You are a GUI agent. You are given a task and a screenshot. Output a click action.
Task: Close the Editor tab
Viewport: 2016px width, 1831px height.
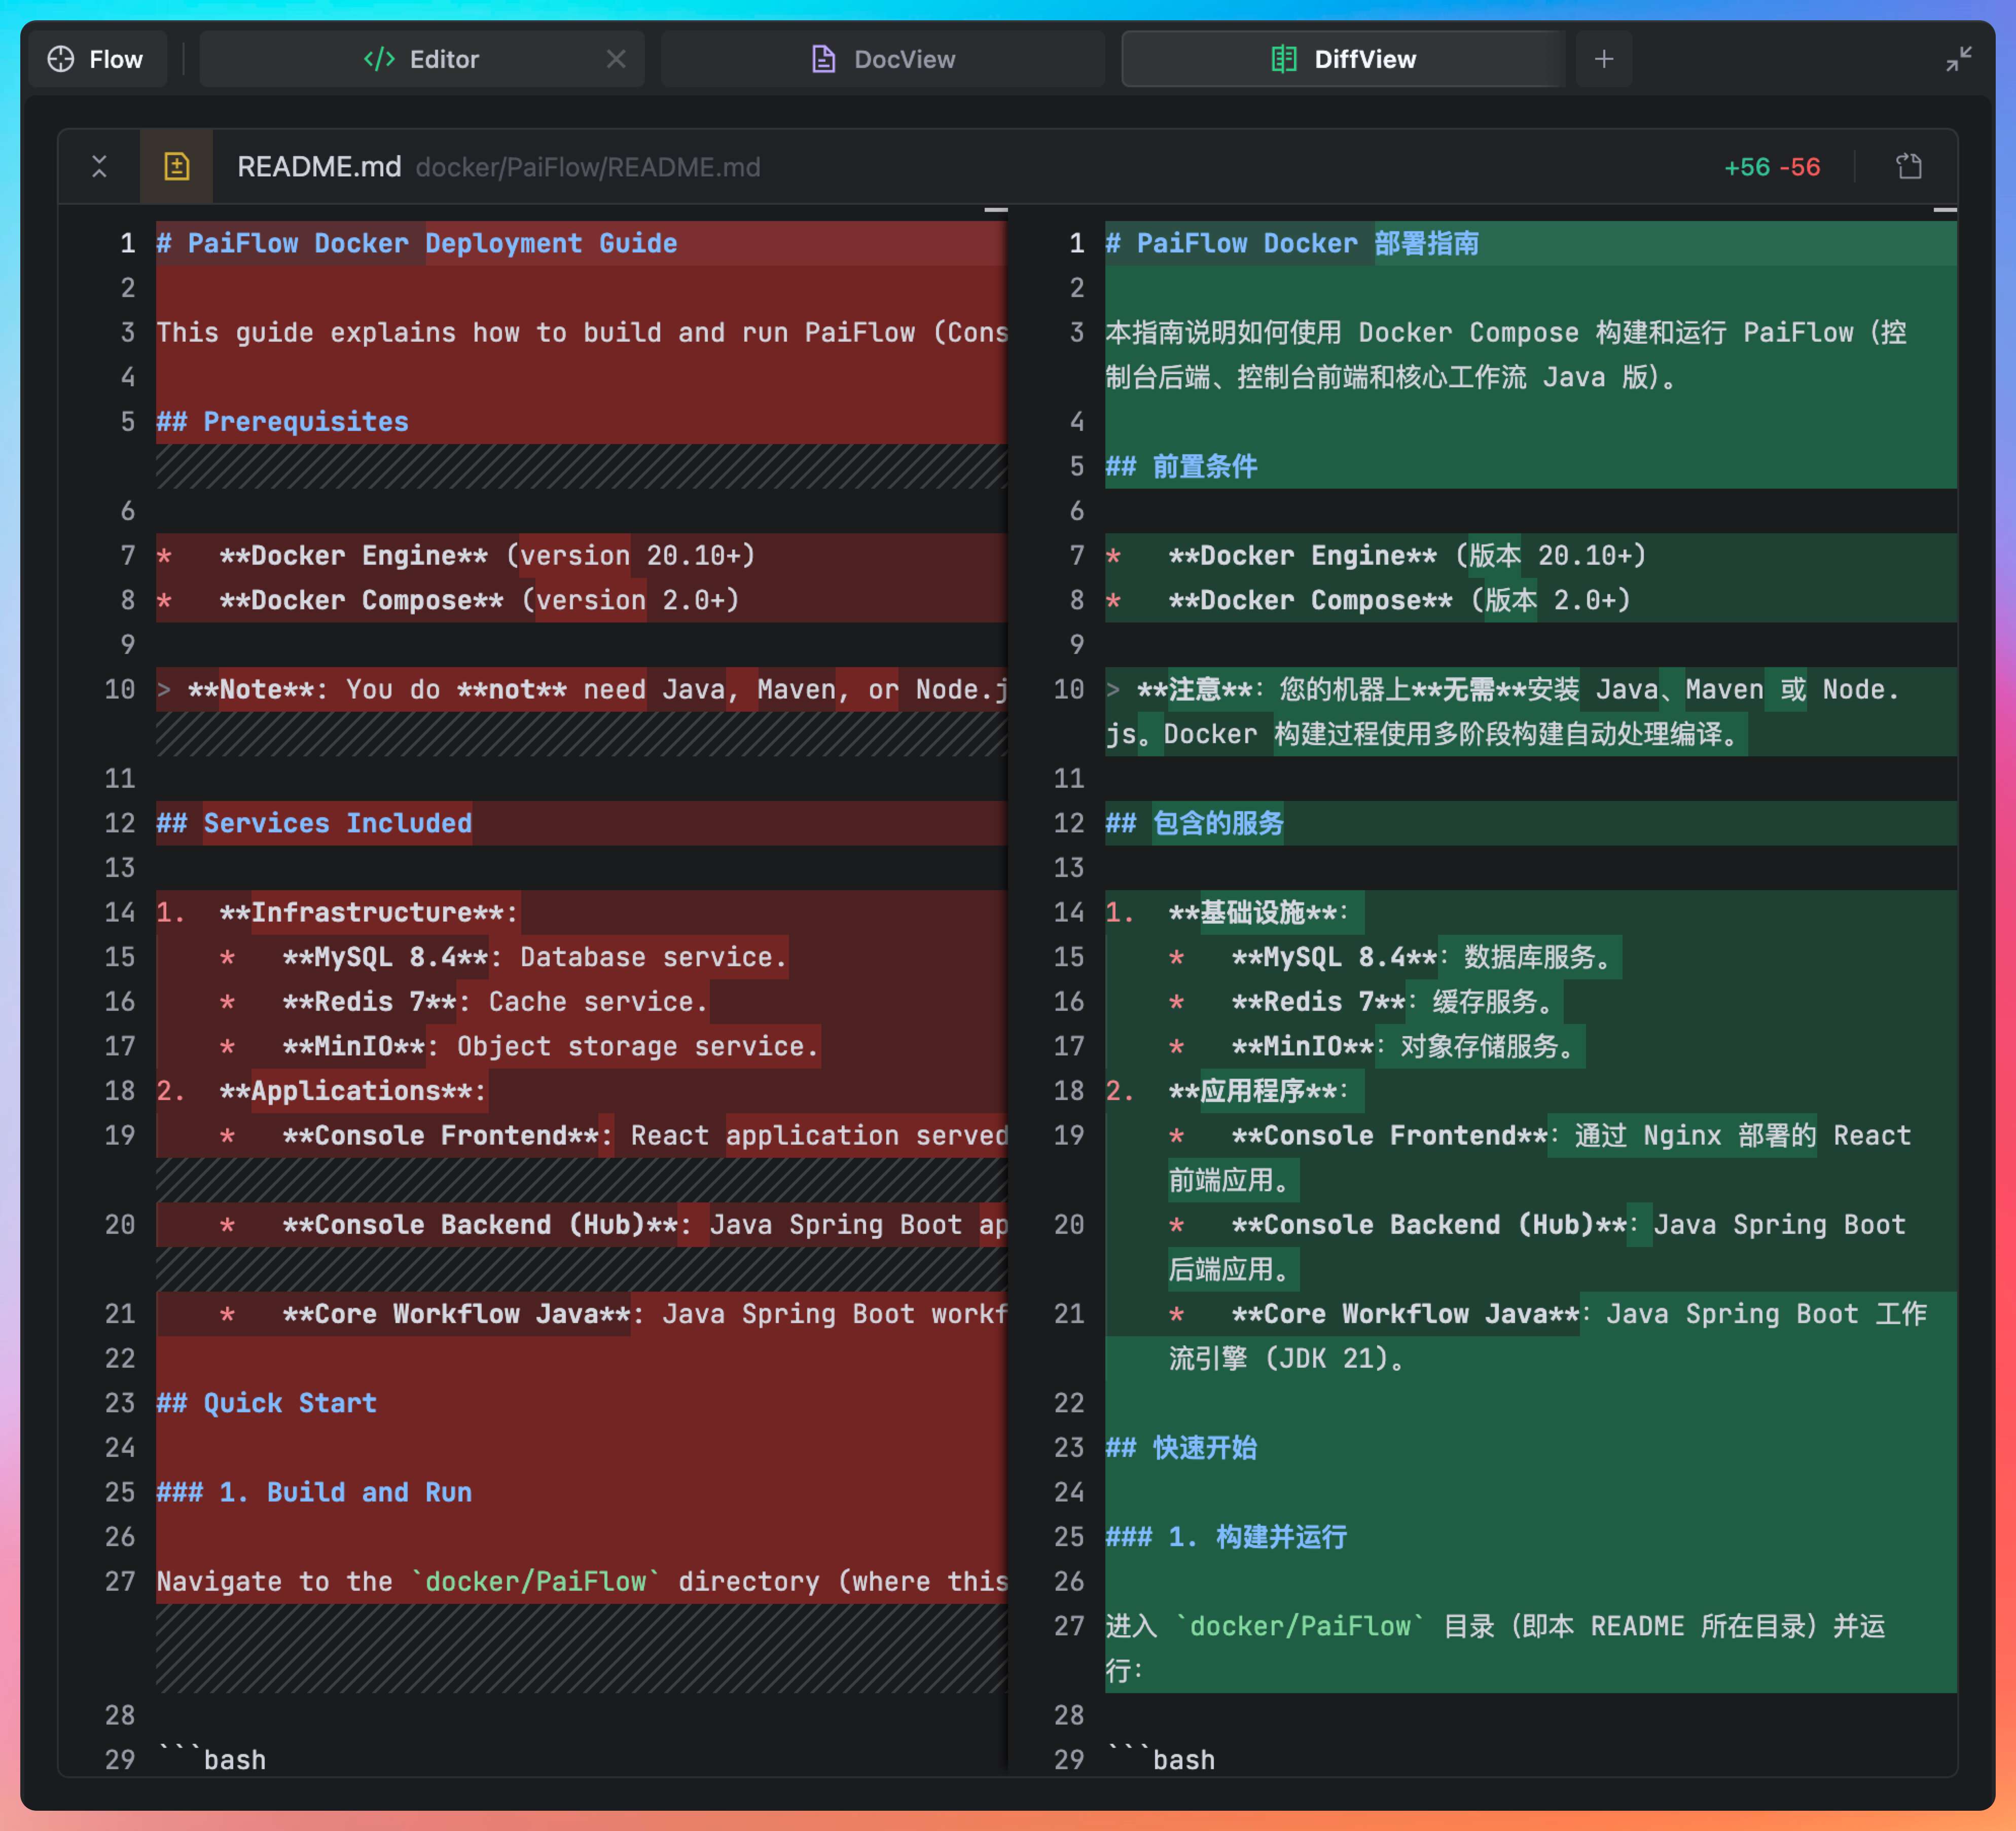click(x=616, y=59)
